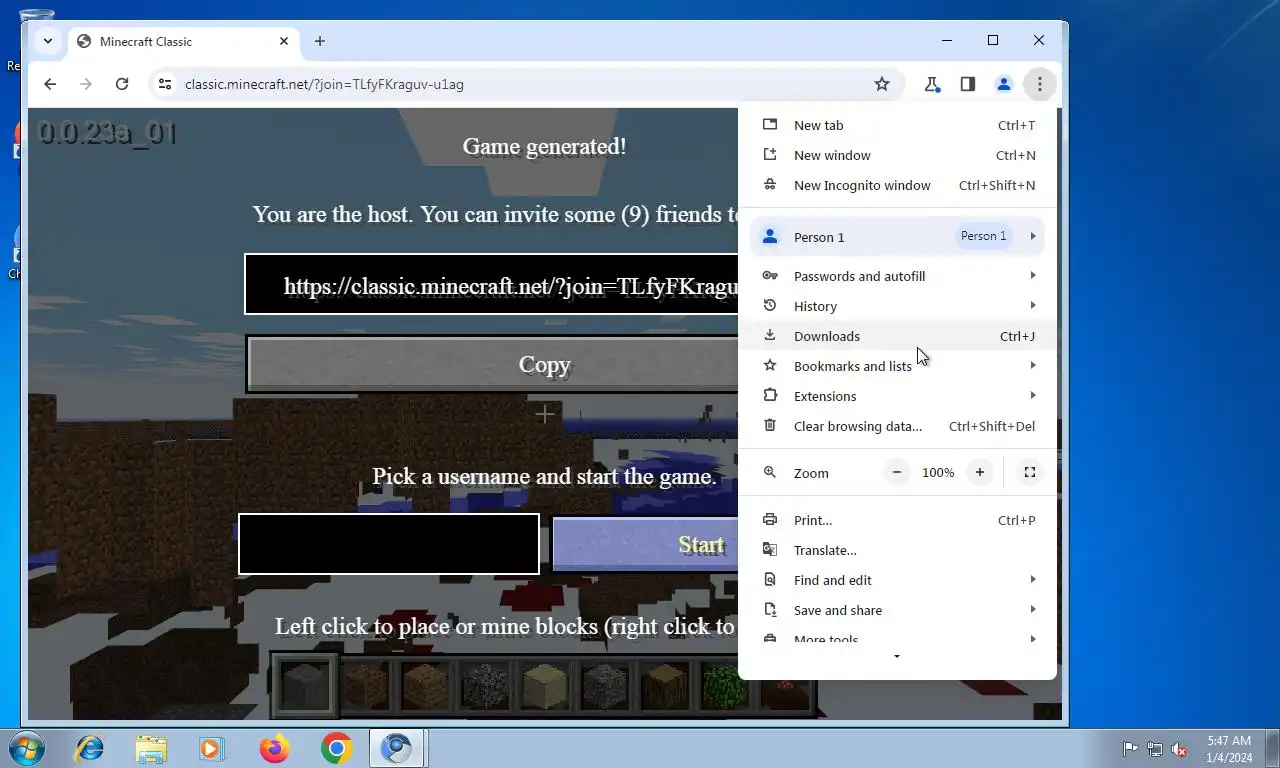Screen dimensions: 1280x768
Task: Click the address bar URL
Action: point(324,84)
